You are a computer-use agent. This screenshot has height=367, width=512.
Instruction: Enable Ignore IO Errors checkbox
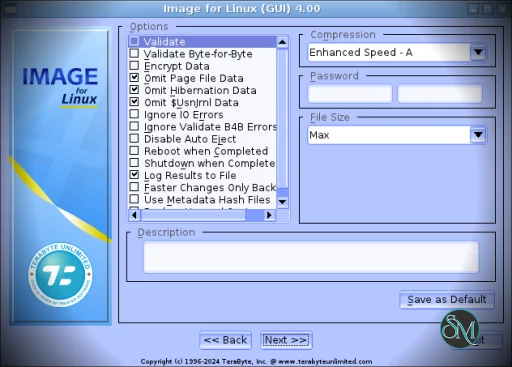tap(134, 114)
